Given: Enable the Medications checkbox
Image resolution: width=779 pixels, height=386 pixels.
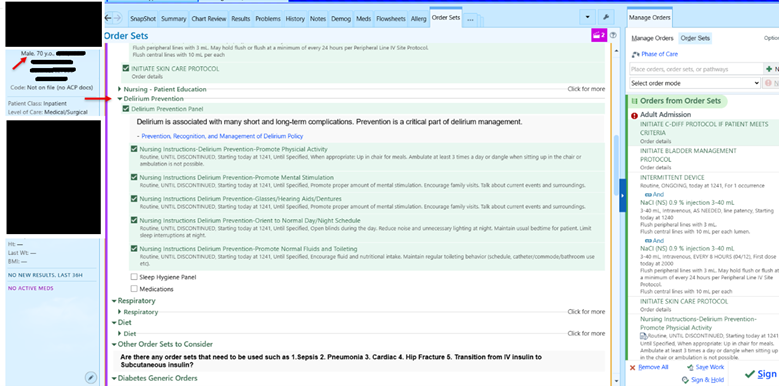Looking at the screenshot, I should click(134, 289).
